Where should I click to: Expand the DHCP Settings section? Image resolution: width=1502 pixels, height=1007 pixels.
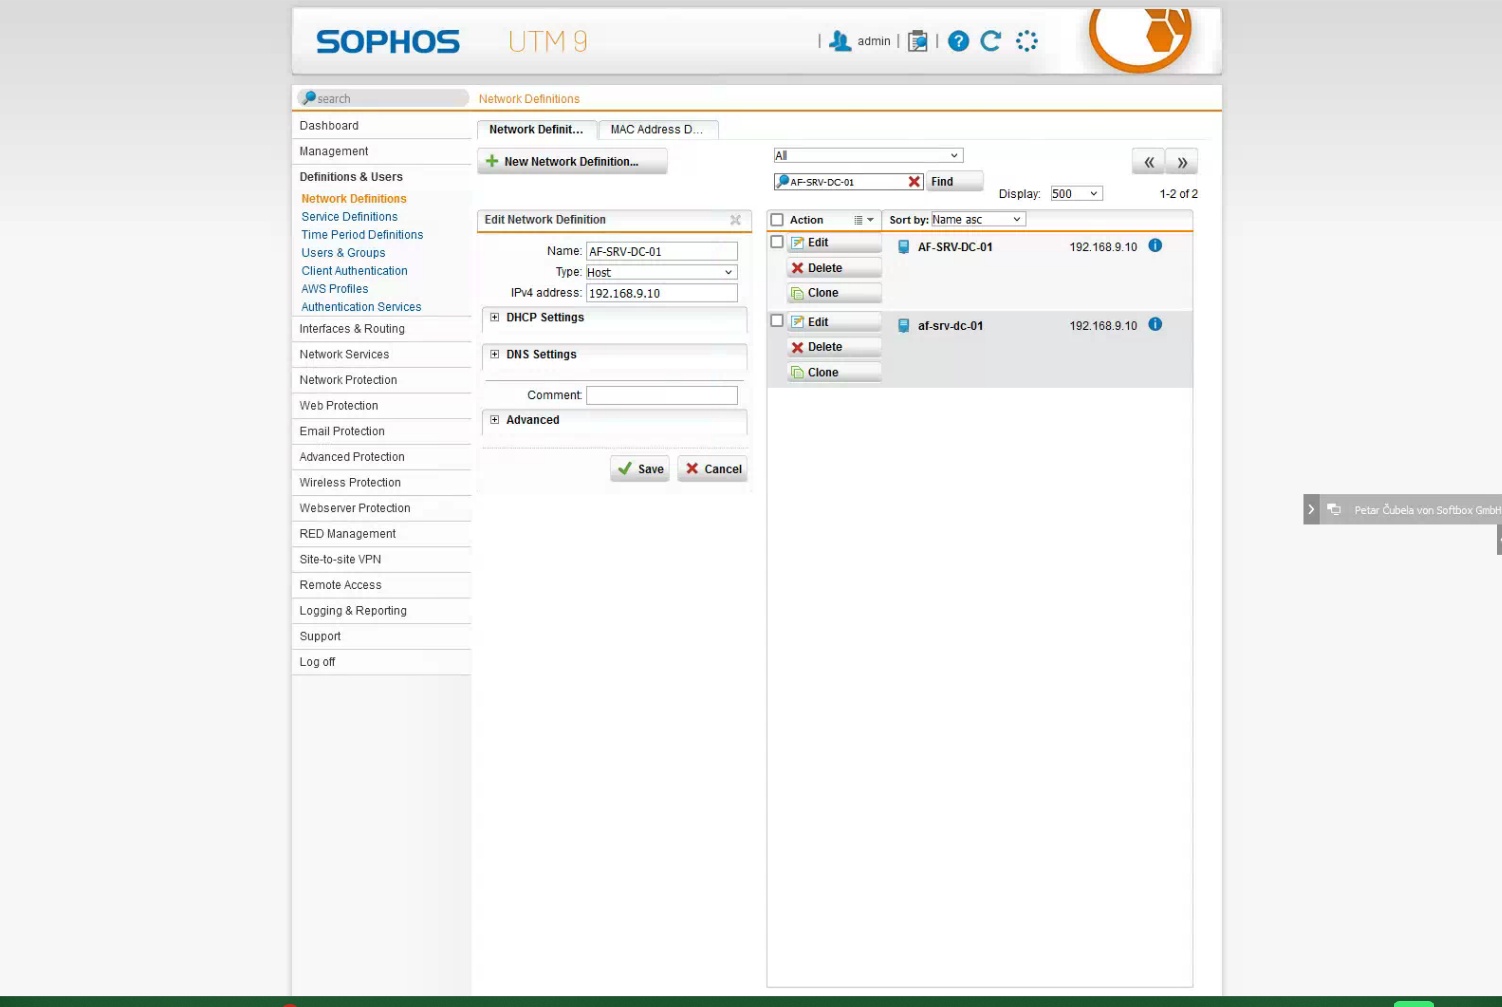pos(495,317)
